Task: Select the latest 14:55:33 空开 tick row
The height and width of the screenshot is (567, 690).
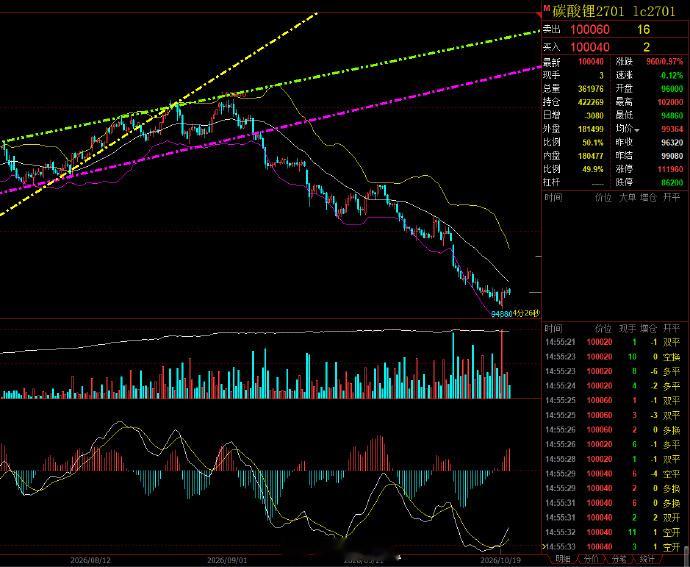Action: pos(613,547)
